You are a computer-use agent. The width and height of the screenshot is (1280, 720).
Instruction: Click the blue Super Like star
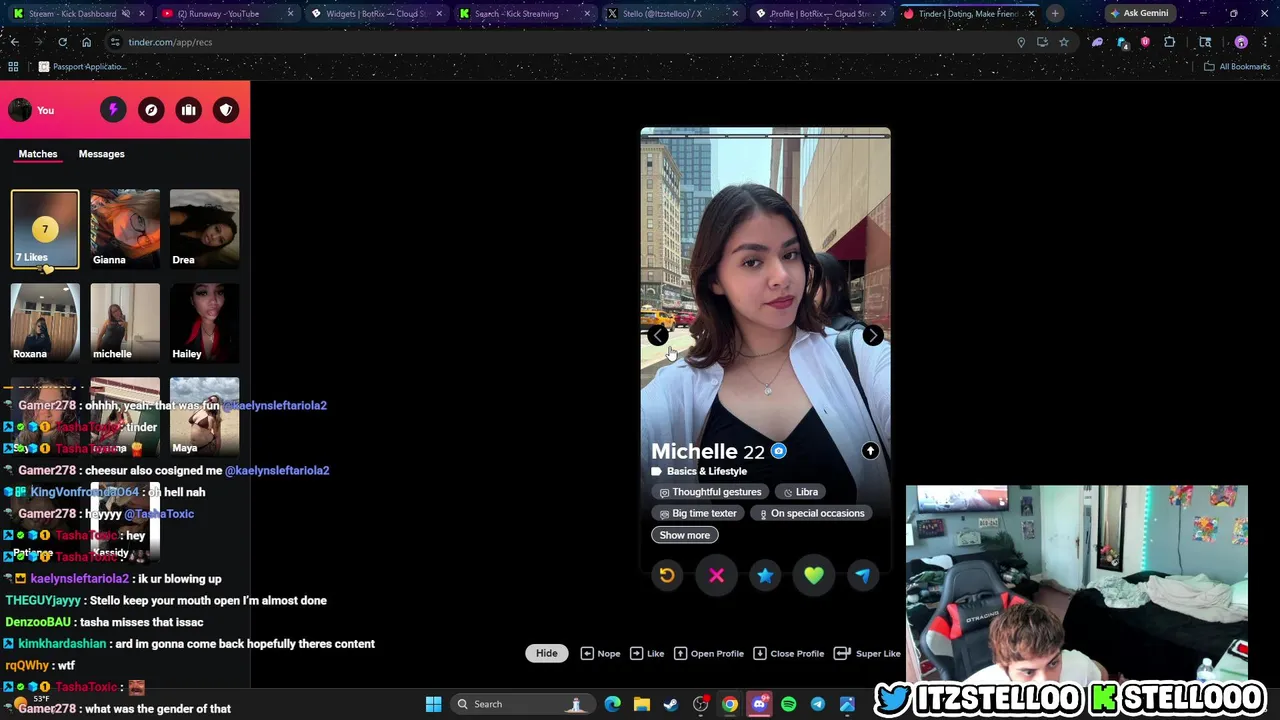pyautogui.click(x=765, y=575)
